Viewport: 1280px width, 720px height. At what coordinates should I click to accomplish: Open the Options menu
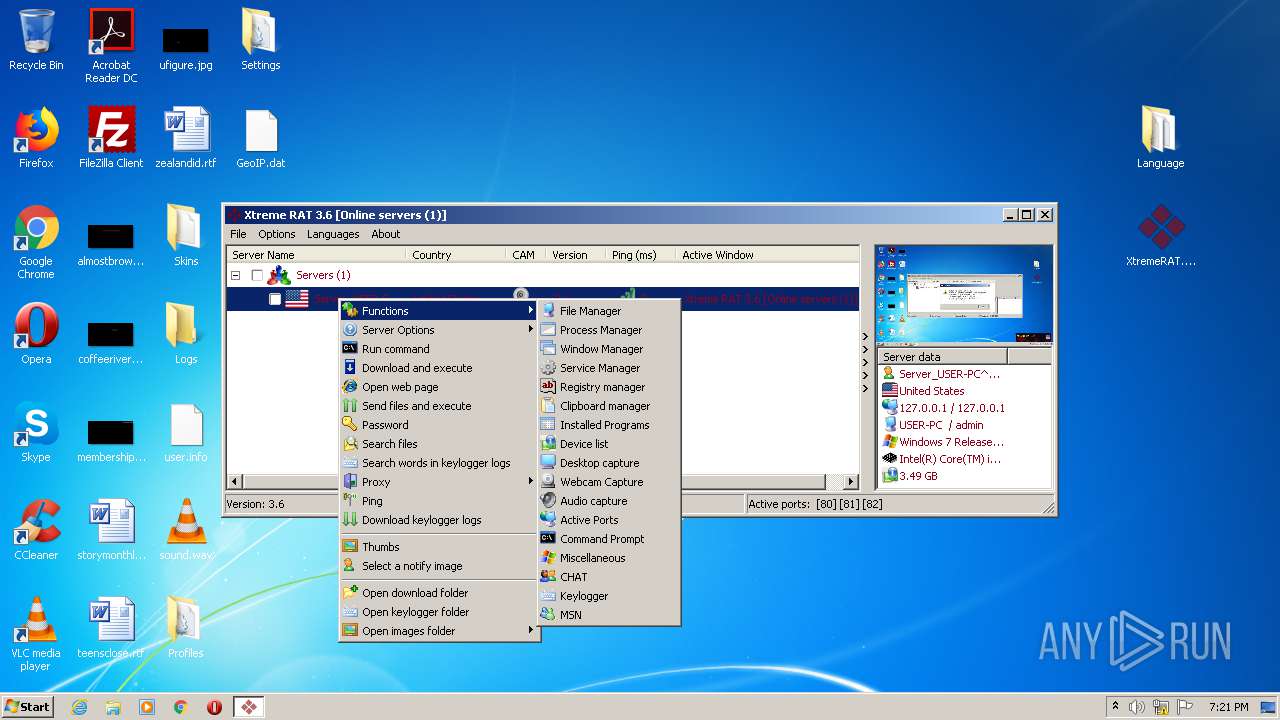(277, 234)
